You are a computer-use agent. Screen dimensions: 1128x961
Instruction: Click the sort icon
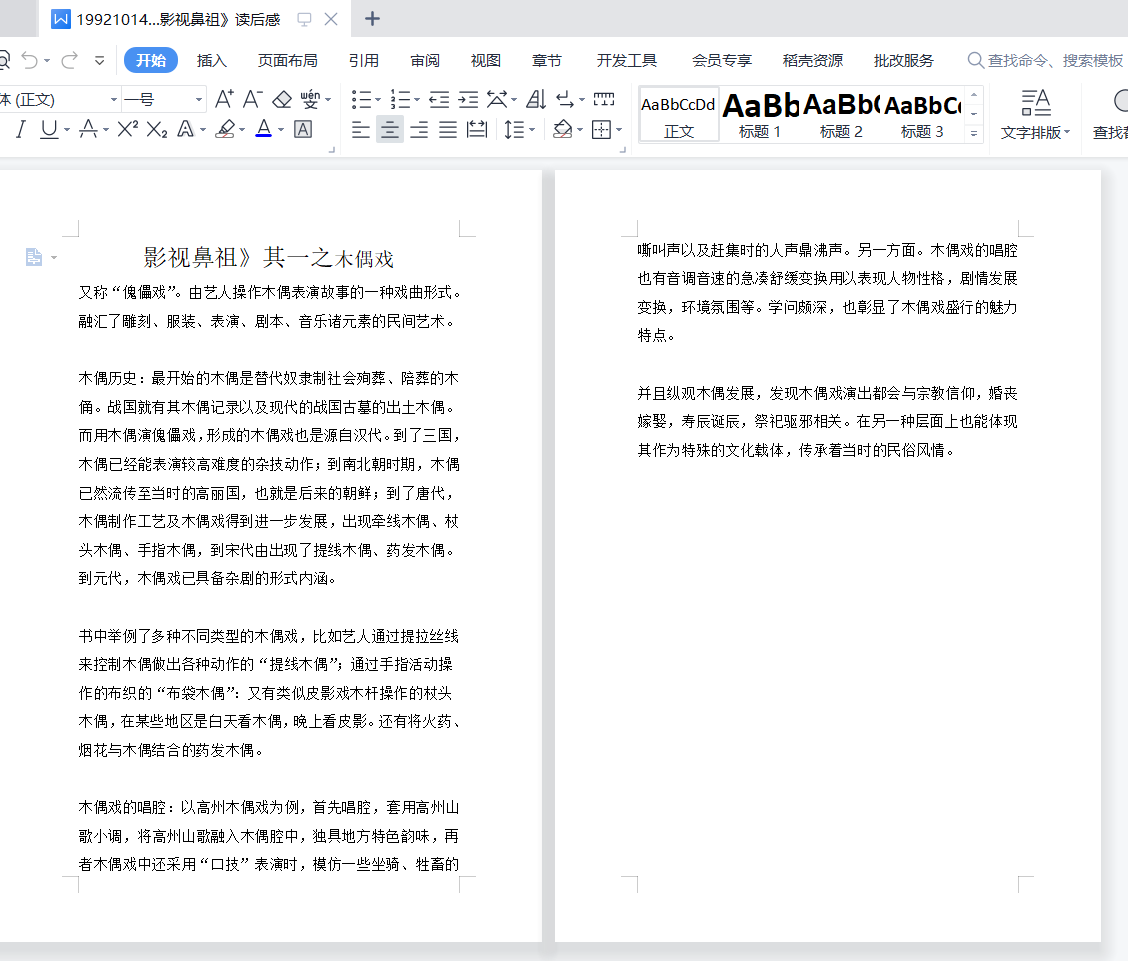pyautogui.click(x=535, y=99)
